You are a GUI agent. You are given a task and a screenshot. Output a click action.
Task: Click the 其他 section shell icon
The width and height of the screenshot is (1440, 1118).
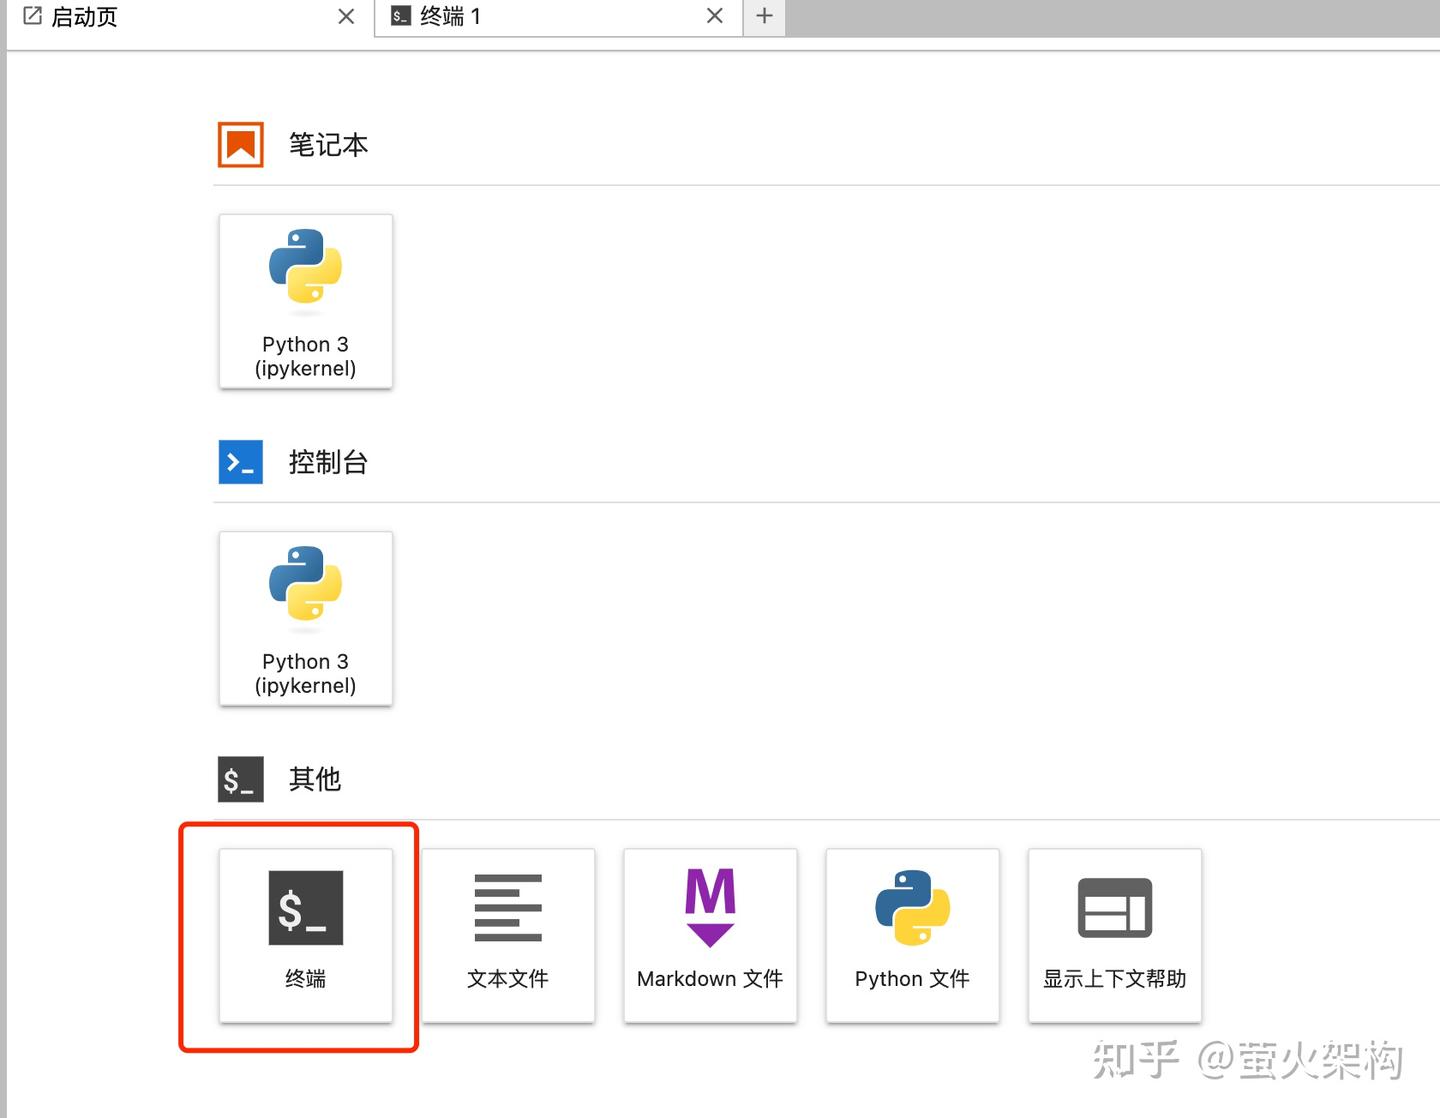click(x=239, y=778)
